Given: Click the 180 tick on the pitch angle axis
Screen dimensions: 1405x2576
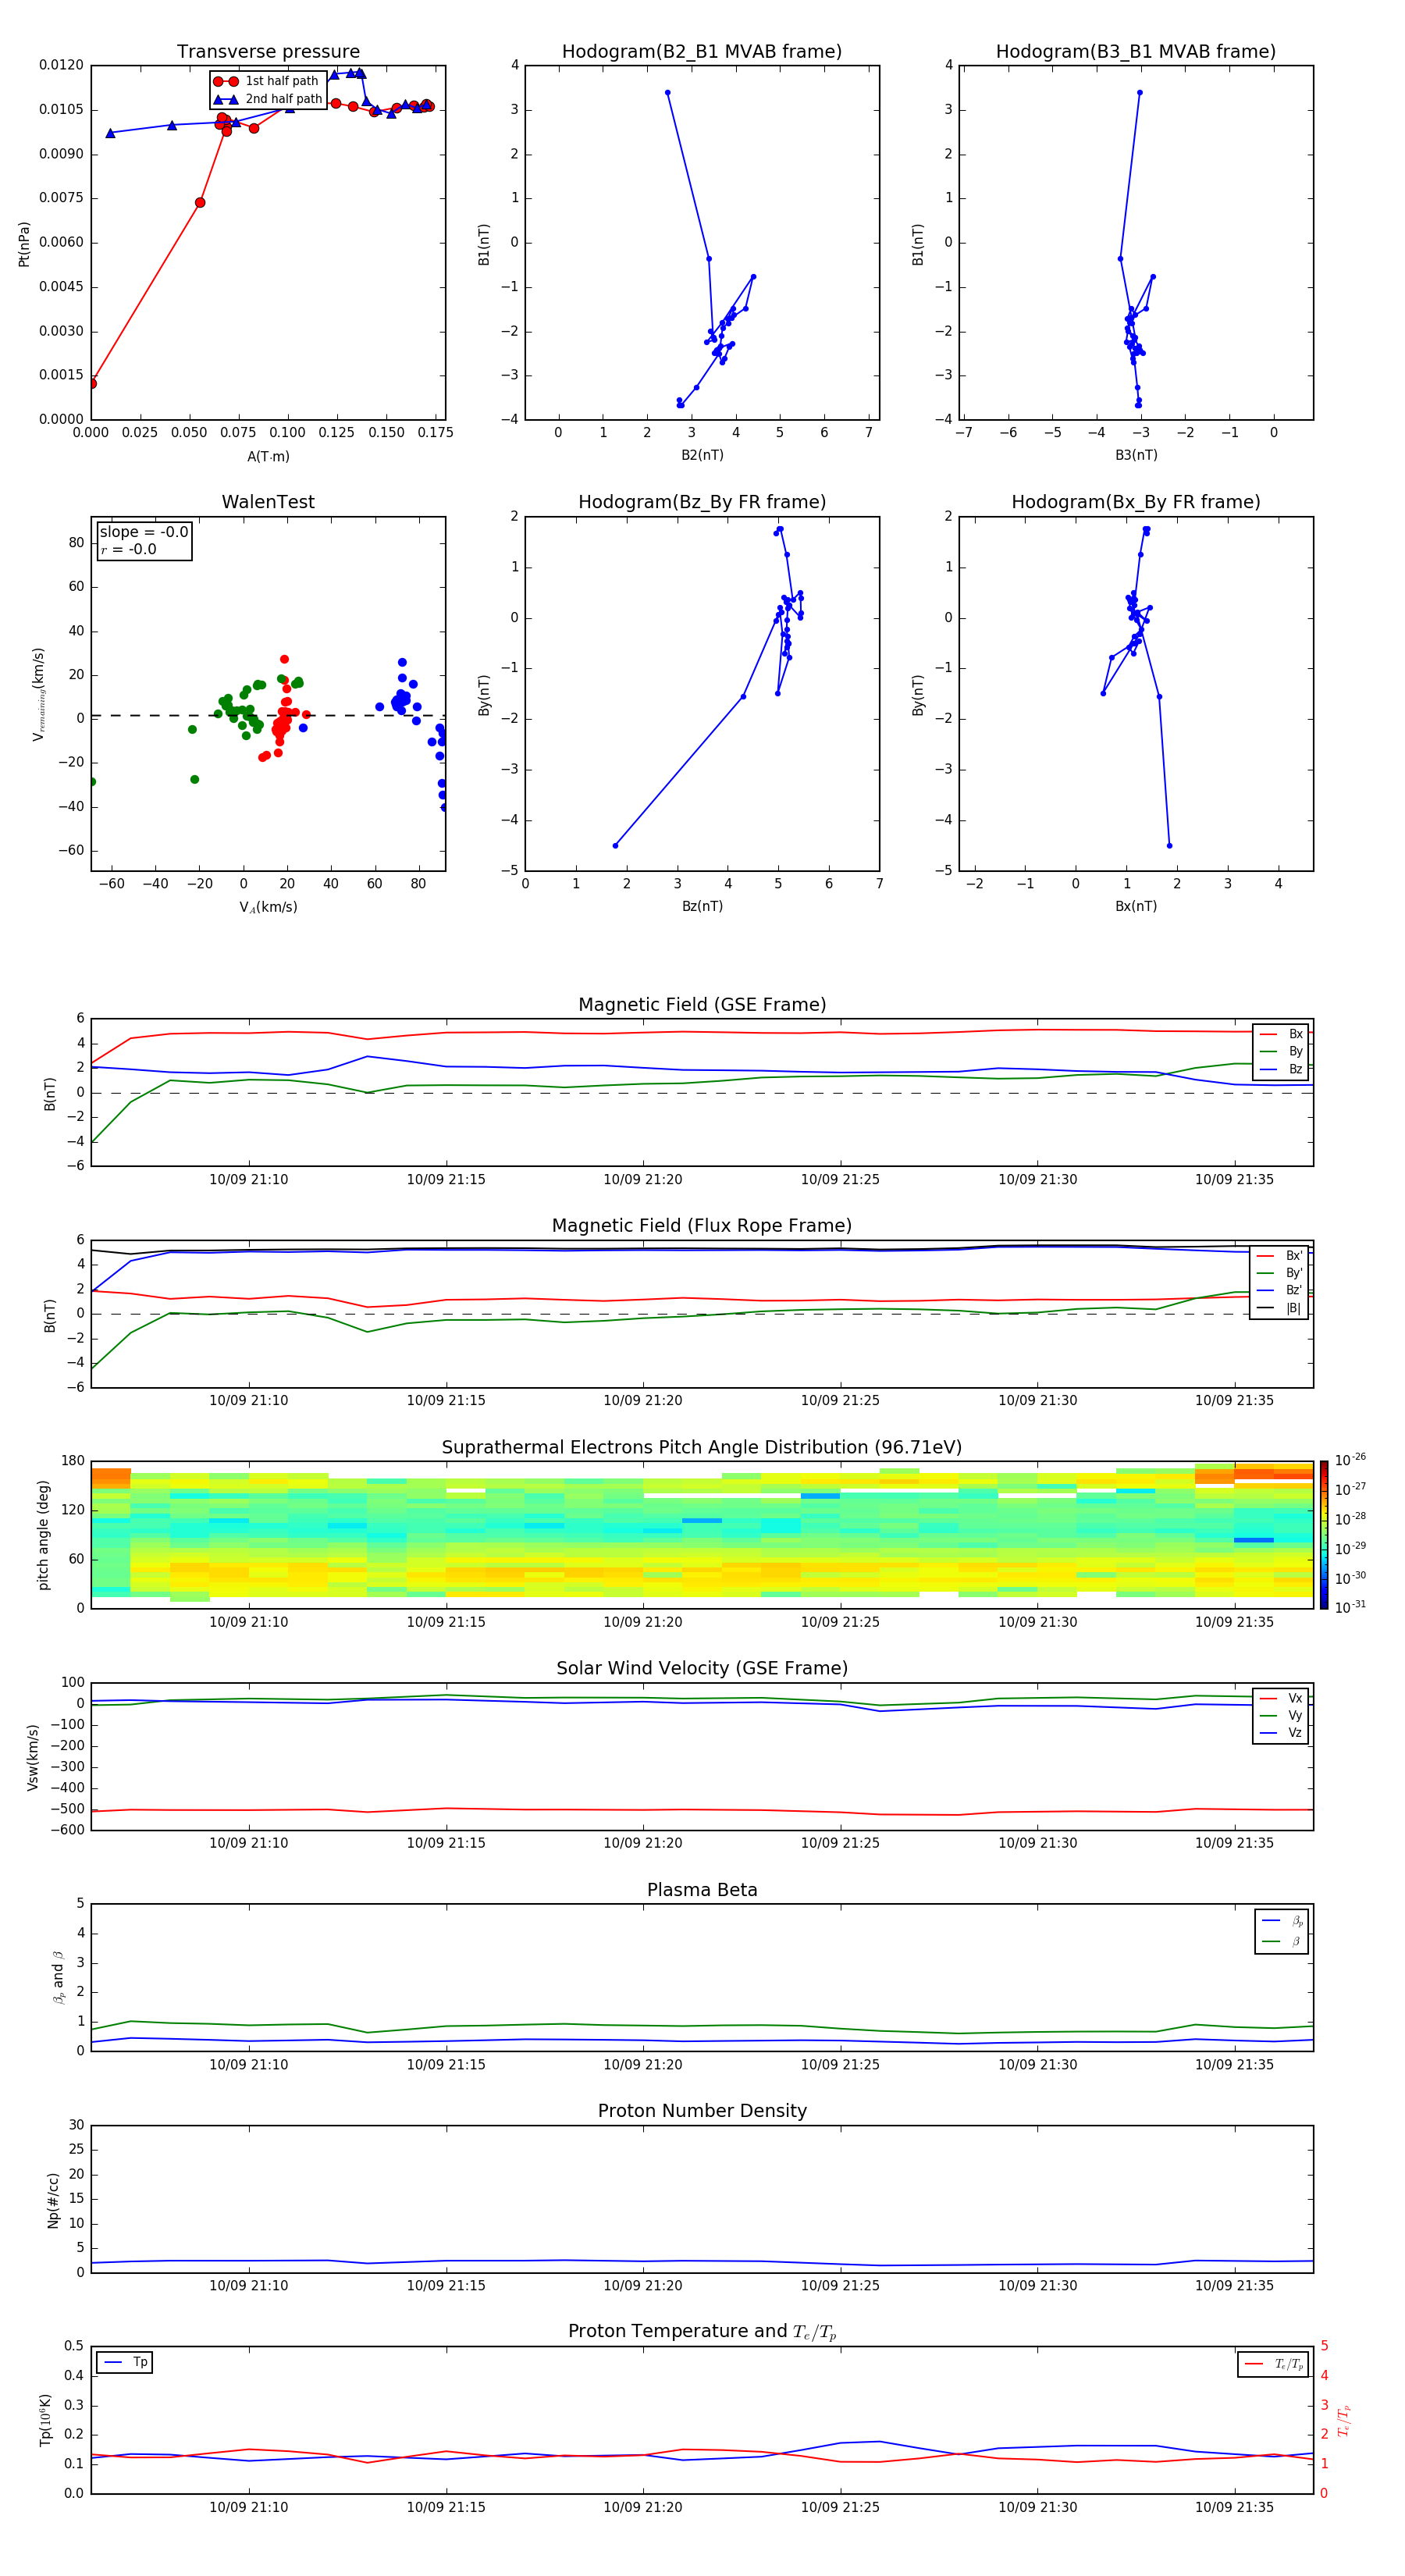Looking at the screenshot, I should [73, 1461].
